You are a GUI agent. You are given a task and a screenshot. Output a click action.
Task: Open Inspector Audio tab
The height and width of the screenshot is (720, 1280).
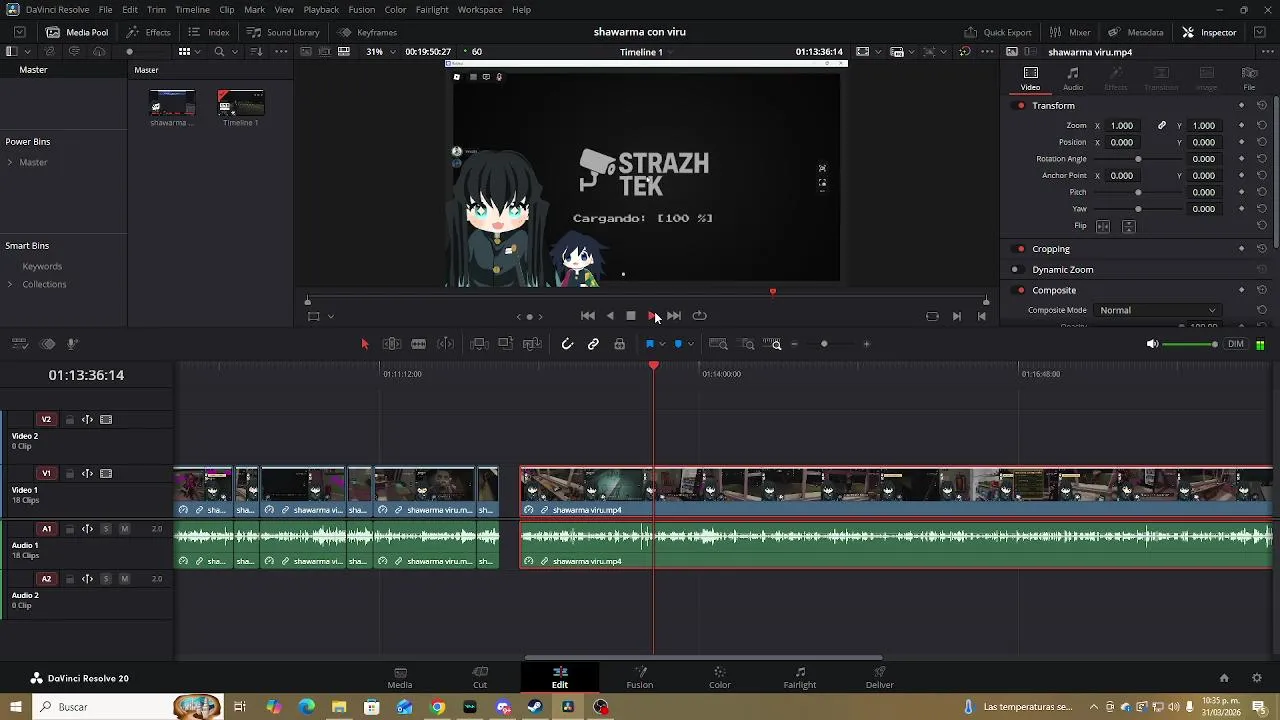click(x=1073, y=78)
